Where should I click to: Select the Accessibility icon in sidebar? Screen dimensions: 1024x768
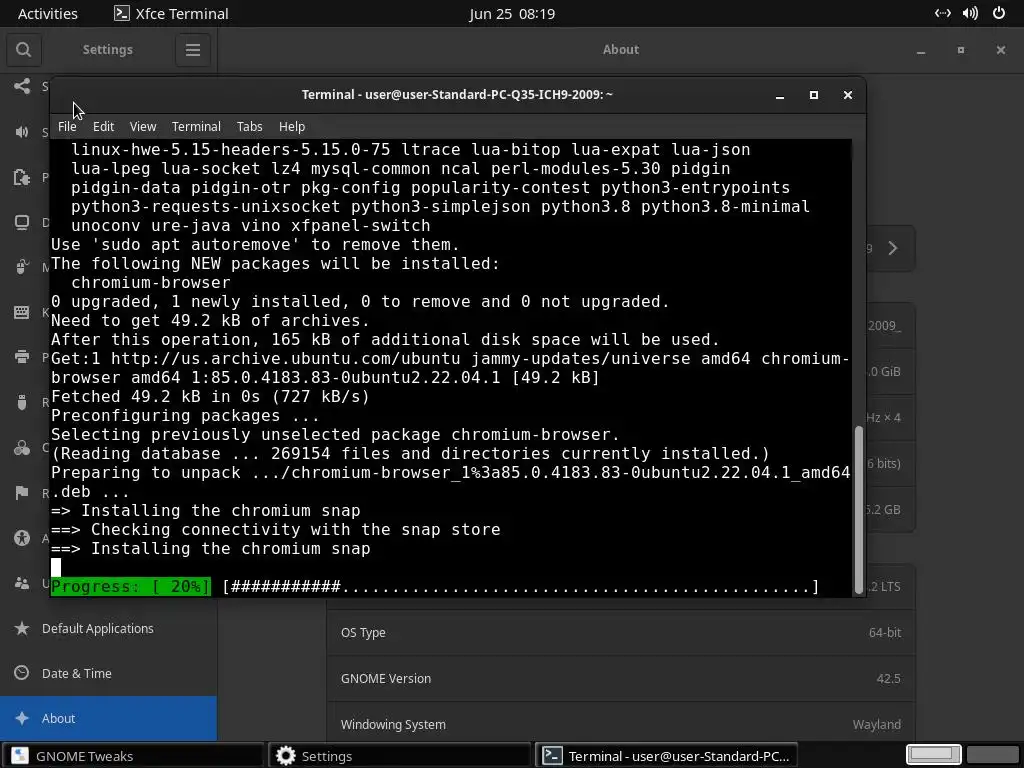[x=22, y=538]
